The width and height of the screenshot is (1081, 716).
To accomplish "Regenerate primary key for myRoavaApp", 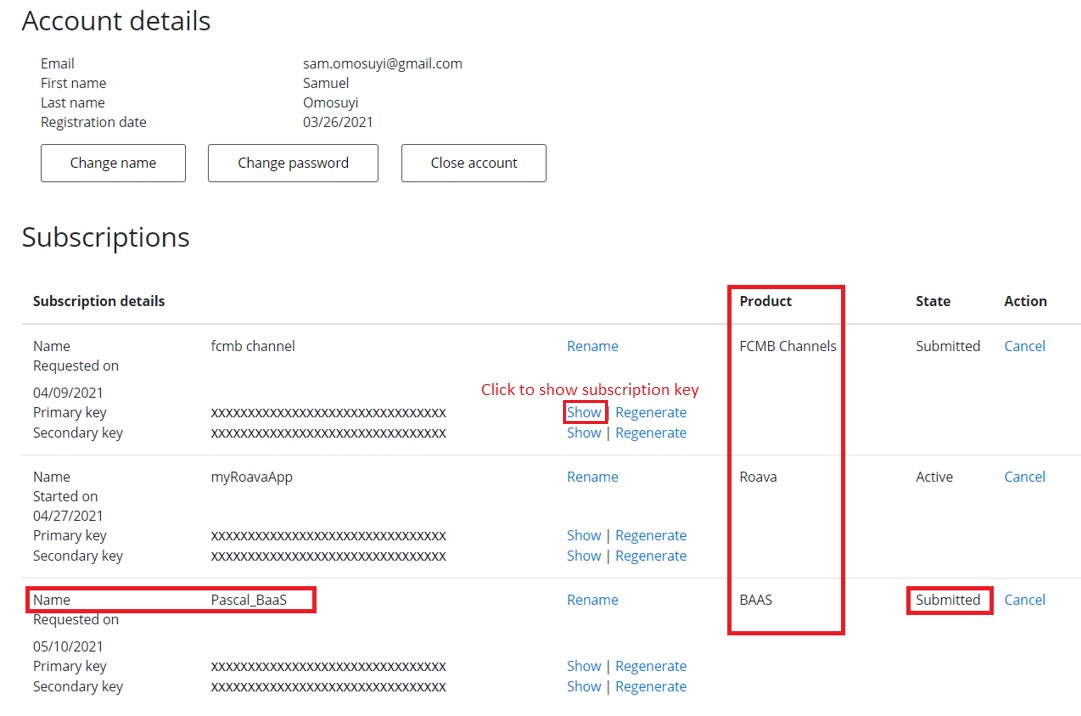I will [x=650, y=536].
